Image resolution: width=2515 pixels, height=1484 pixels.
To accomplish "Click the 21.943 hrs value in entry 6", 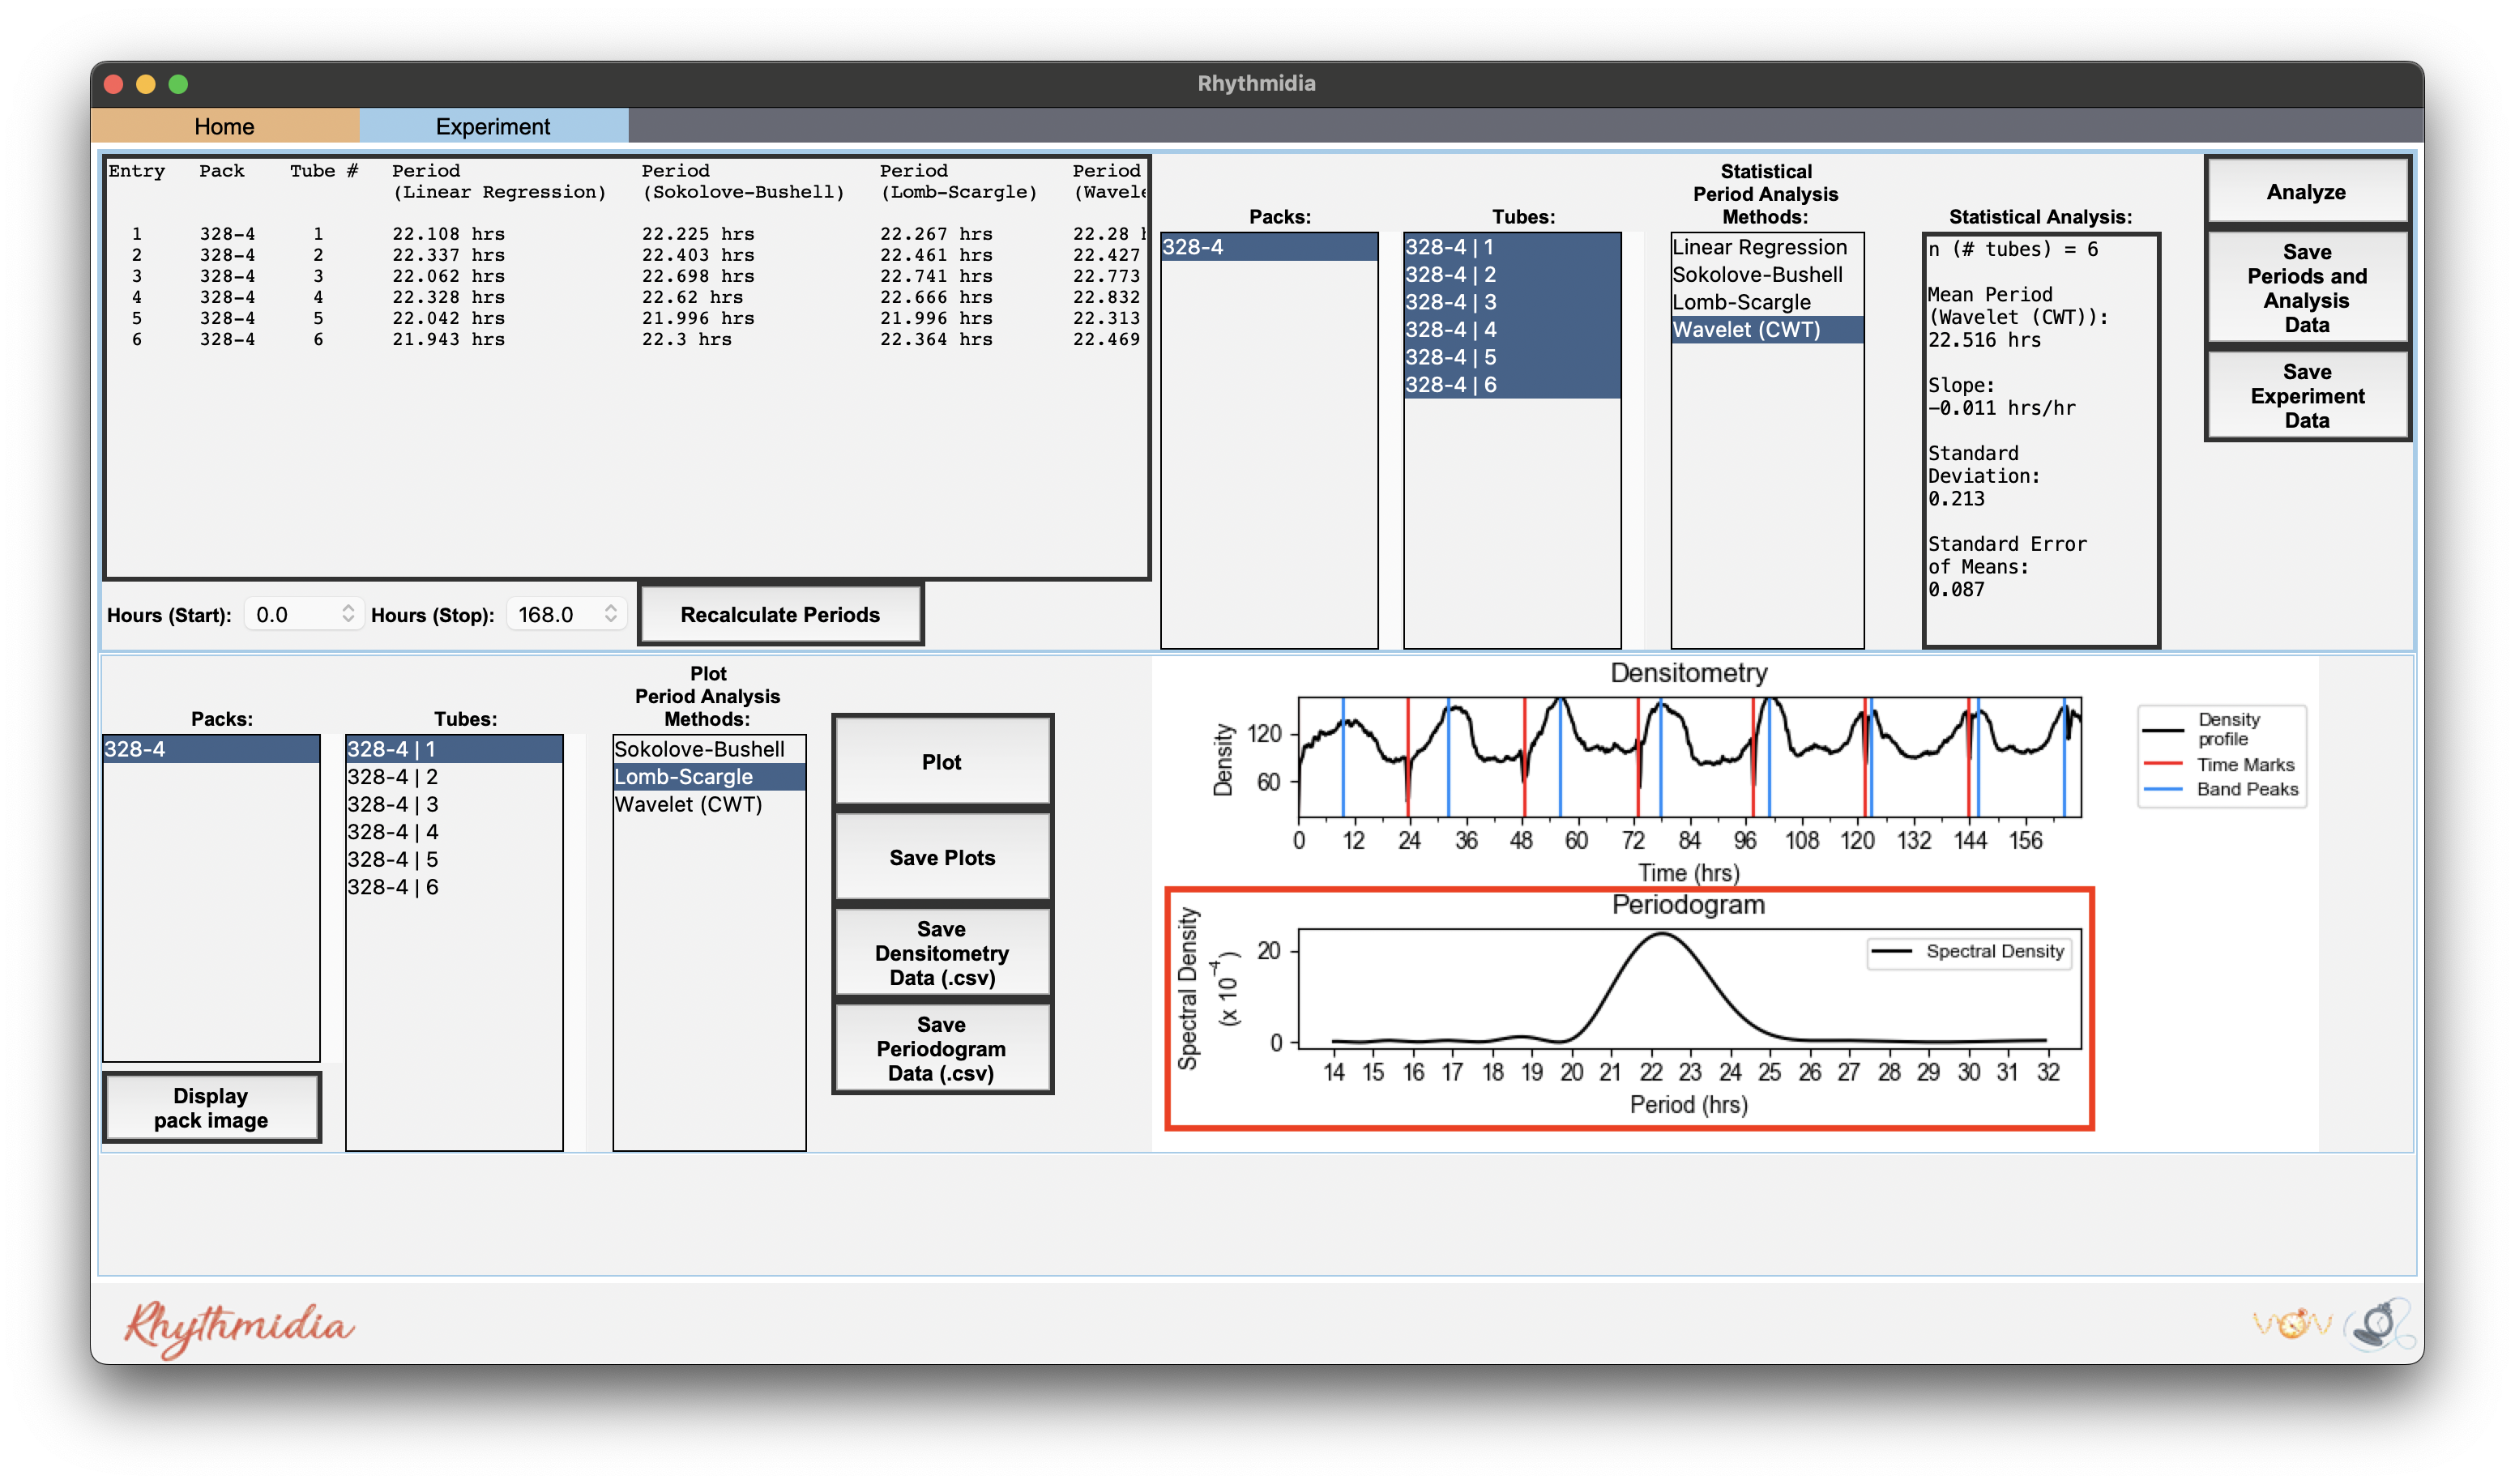I will pyautogui.click(x=448, y=339).
